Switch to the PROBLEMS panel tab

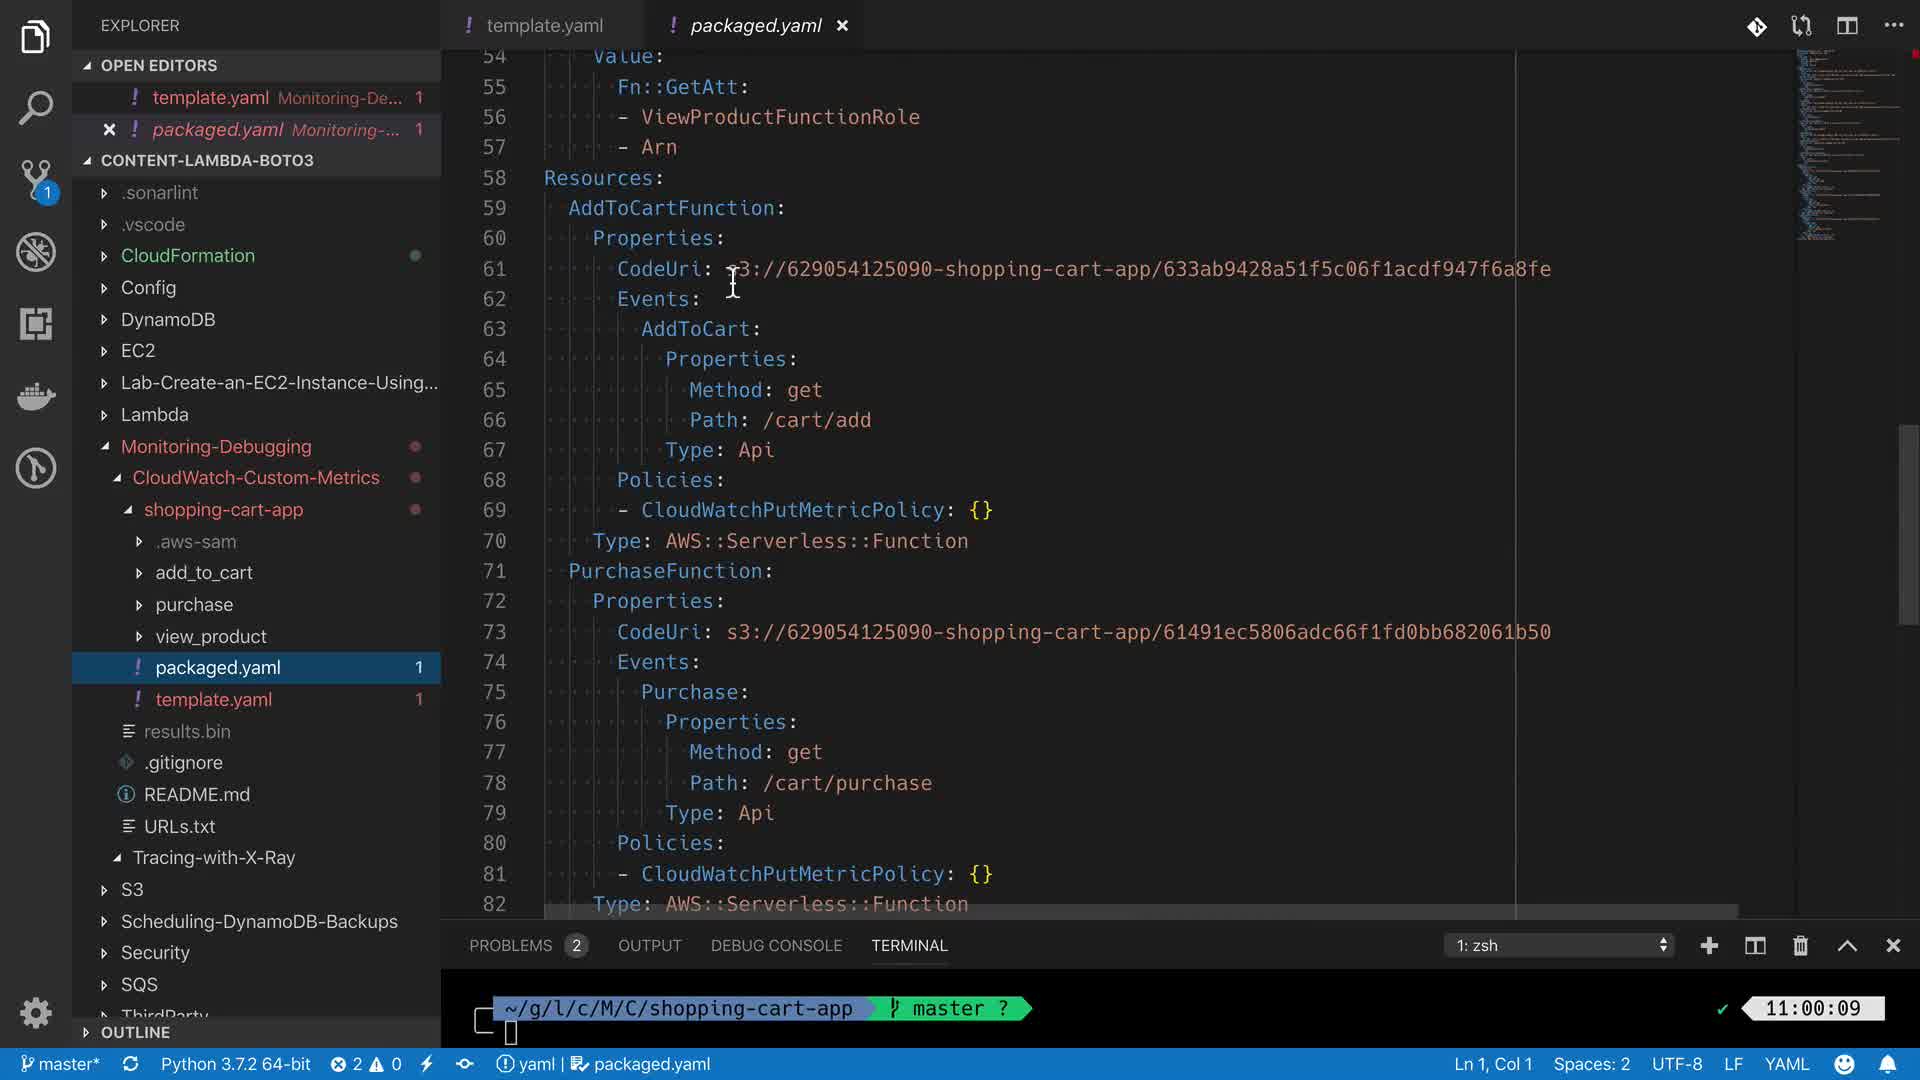click(x=510, y=946)
